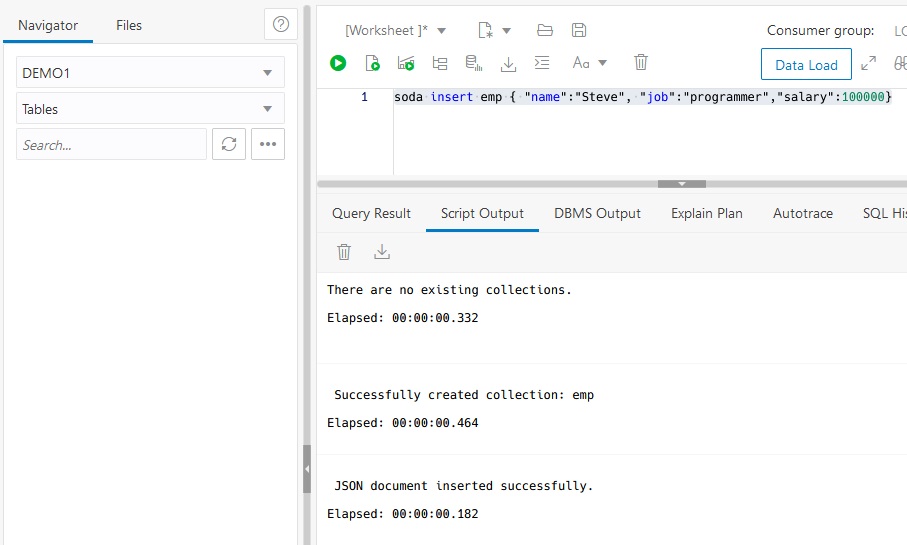Expand the Tables object type dropdown

pyautogui.click(x=151, y=109)
